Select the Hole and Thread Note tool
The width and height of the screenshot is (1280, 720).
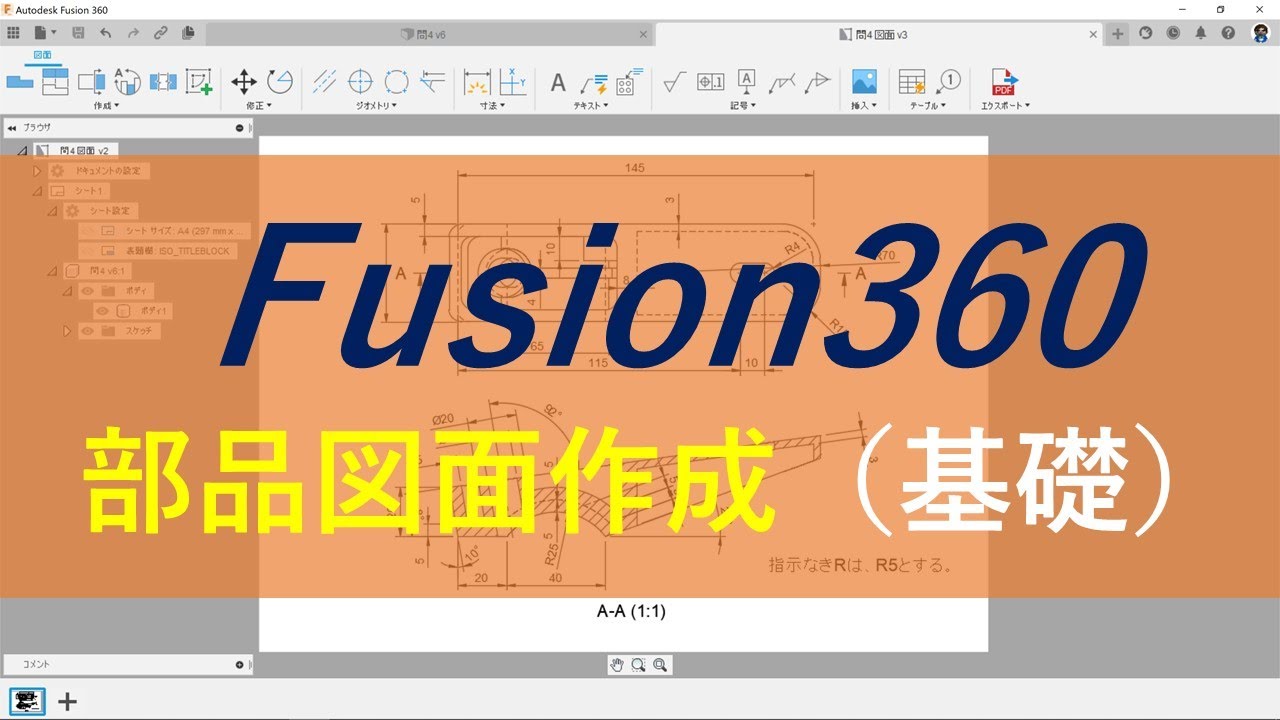pos(630,81)
